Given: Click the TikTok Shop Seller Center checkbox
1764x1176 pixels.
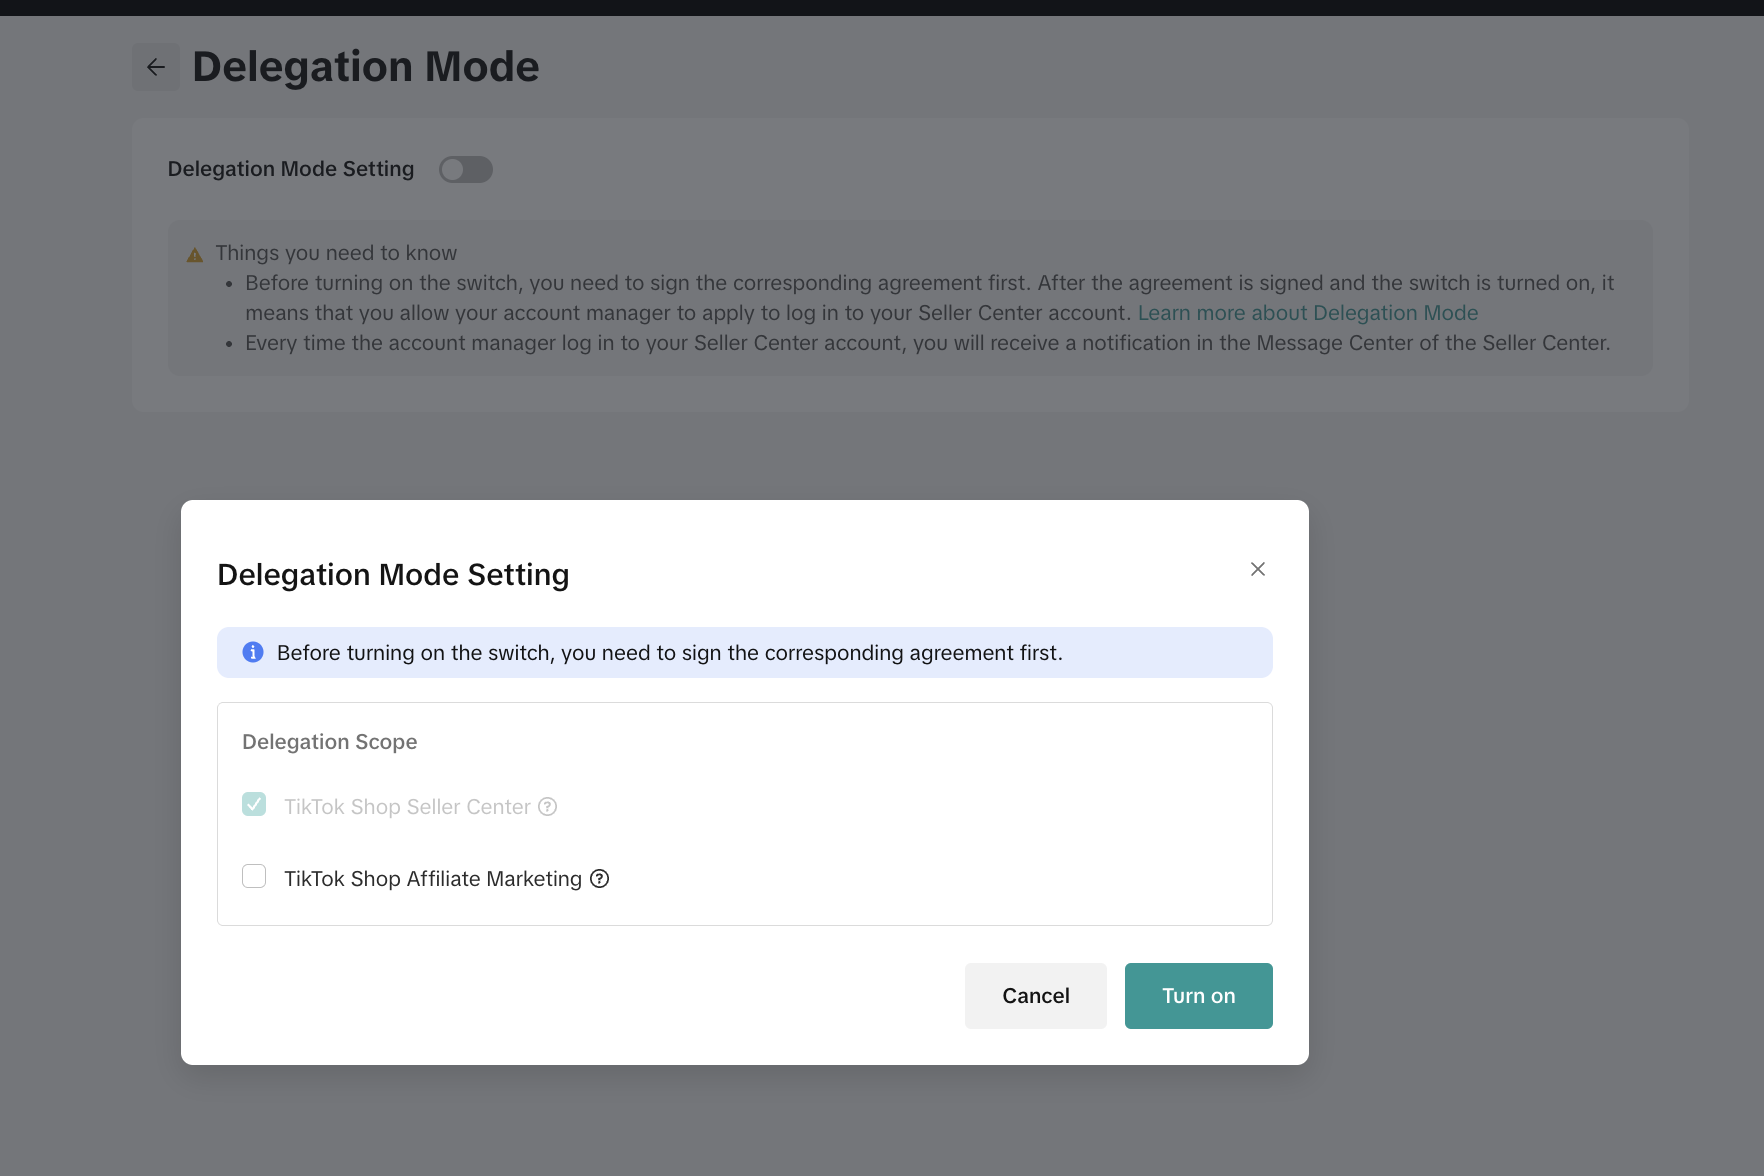Looking at the screenshot, I should coord(254,805).
